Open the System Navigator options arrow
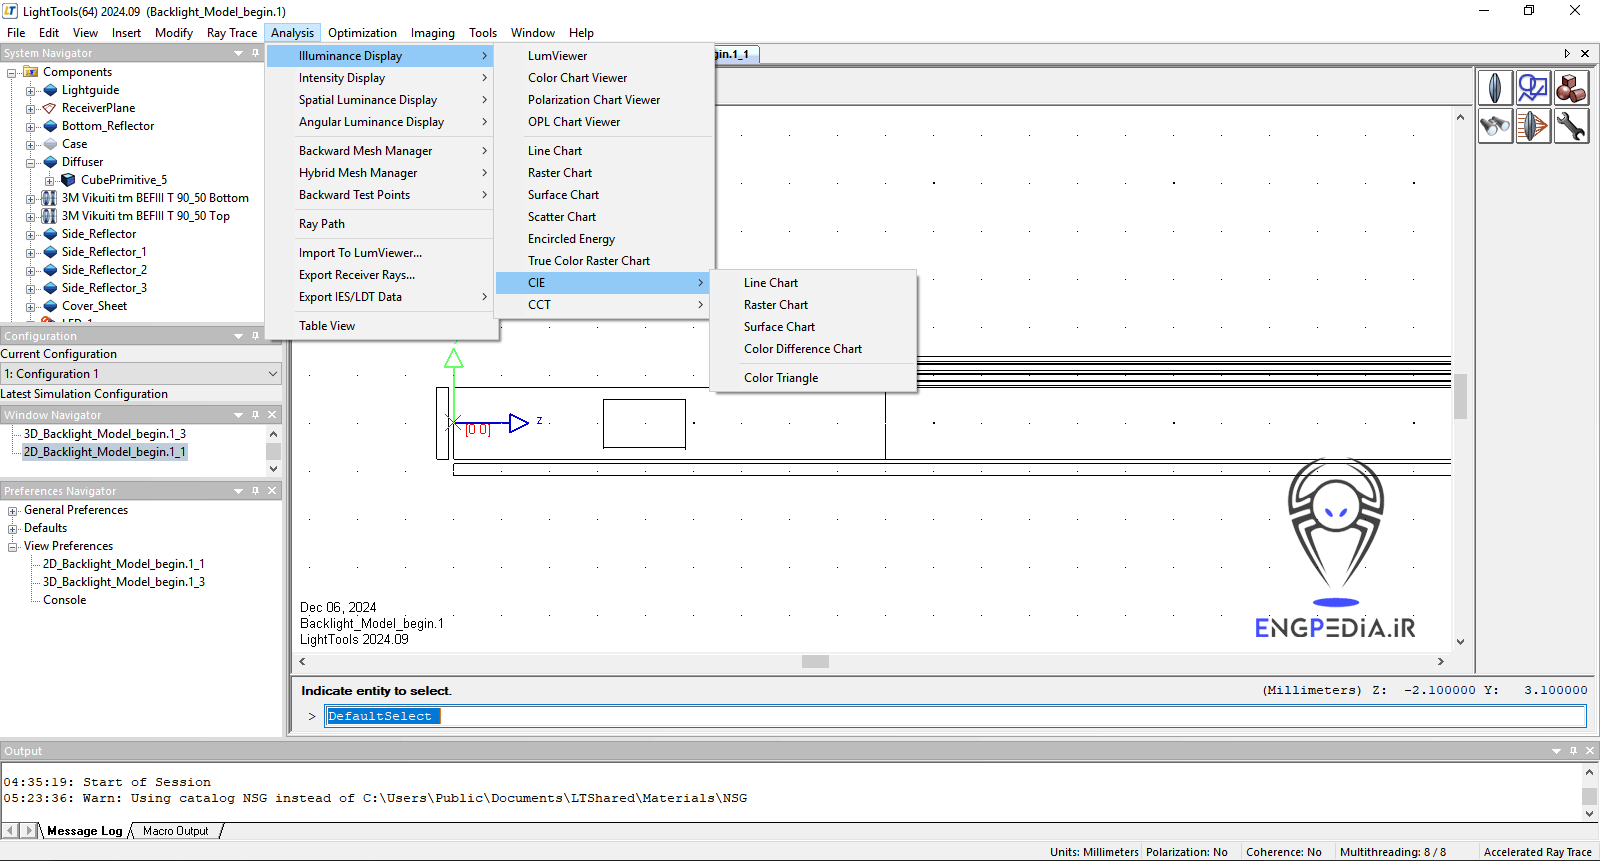This screenshot has width=1600, height=861. click(238, 53)
